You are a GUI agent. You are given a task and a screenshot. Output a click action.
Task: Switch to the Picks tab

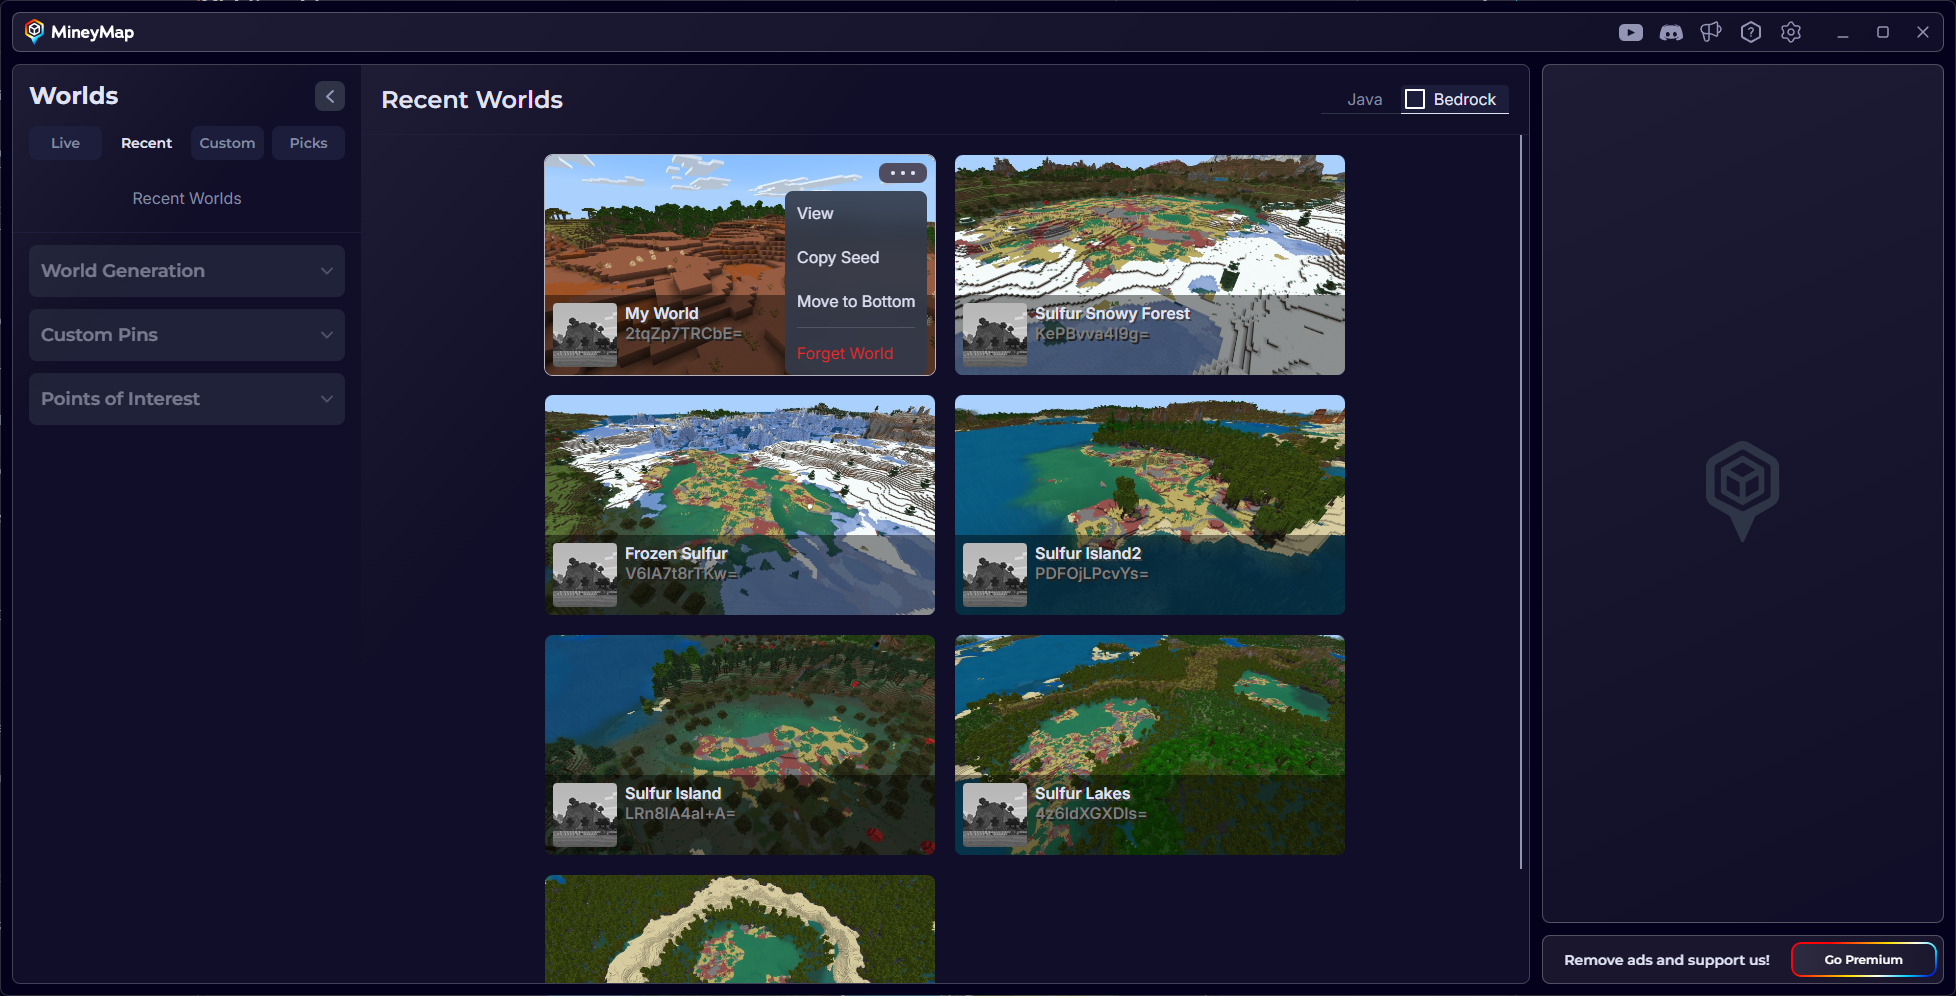coord(308,143)
